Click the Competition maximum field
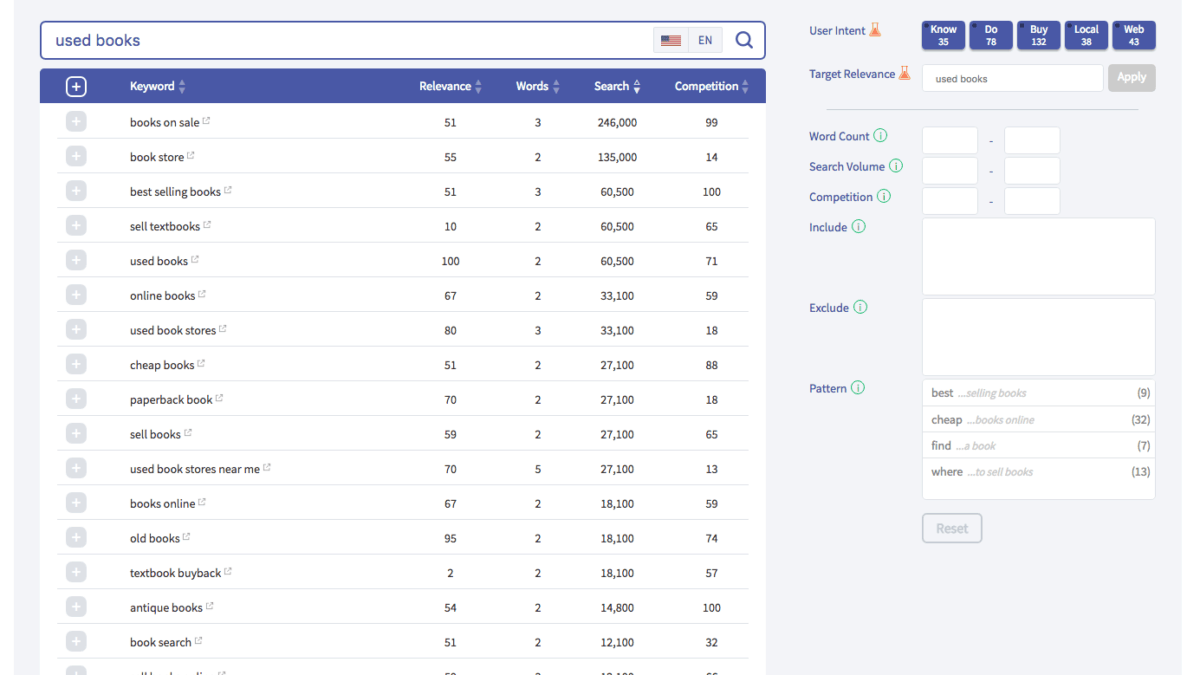 1031,200
